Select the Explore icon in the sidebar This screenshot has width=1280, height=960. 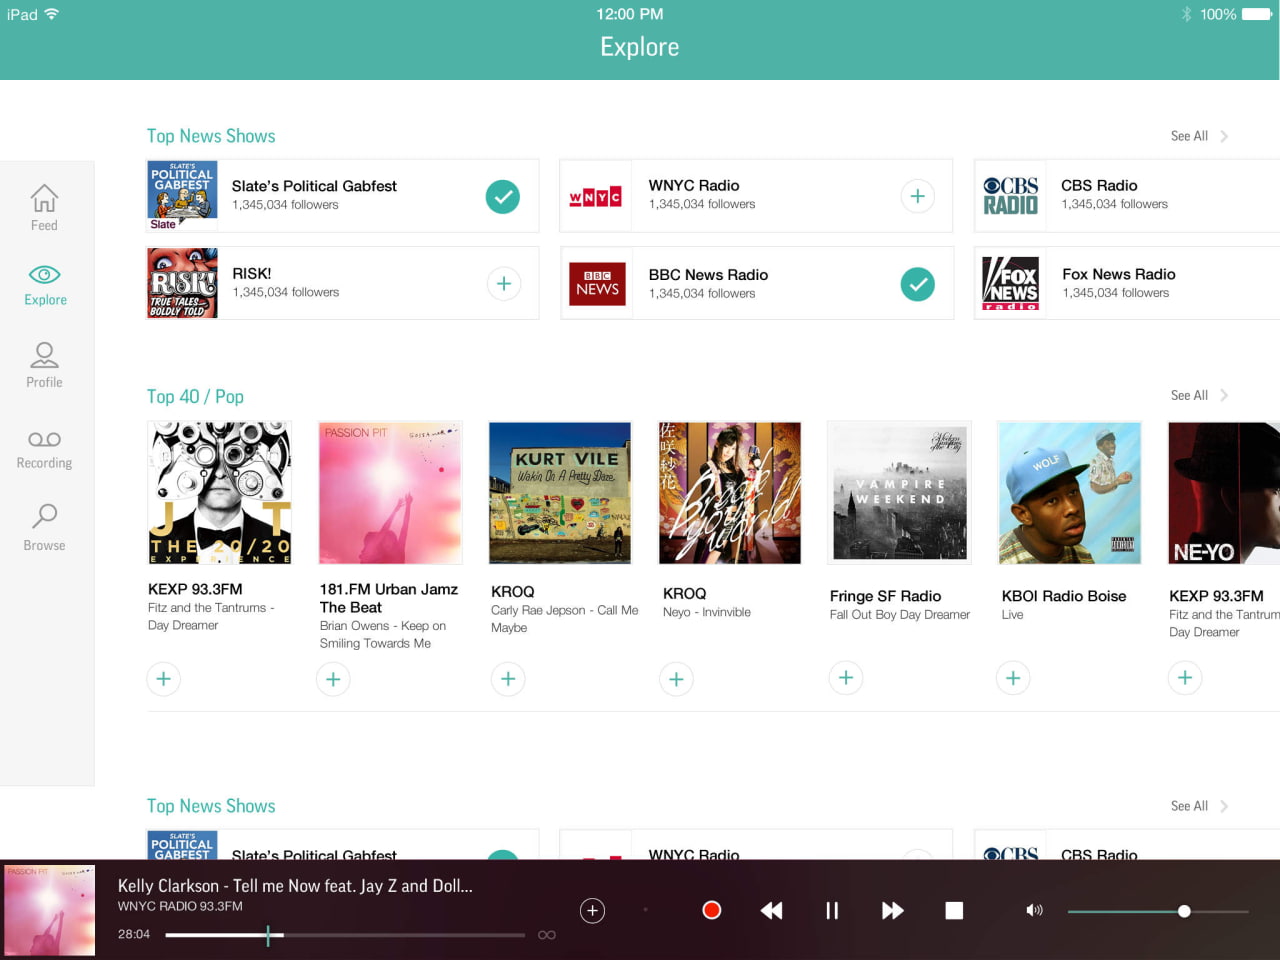click(x=43, y=284)
